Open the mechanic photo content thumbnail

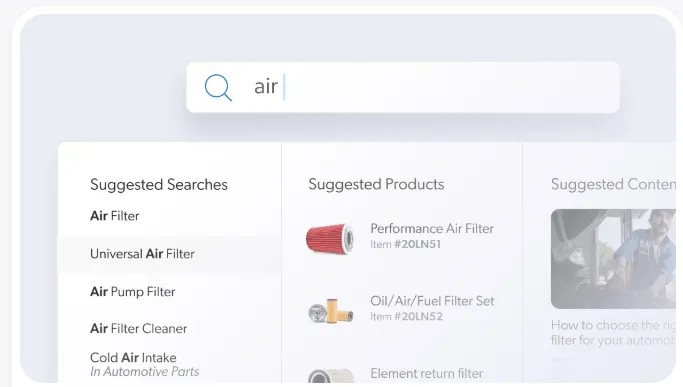click(613, 259)
